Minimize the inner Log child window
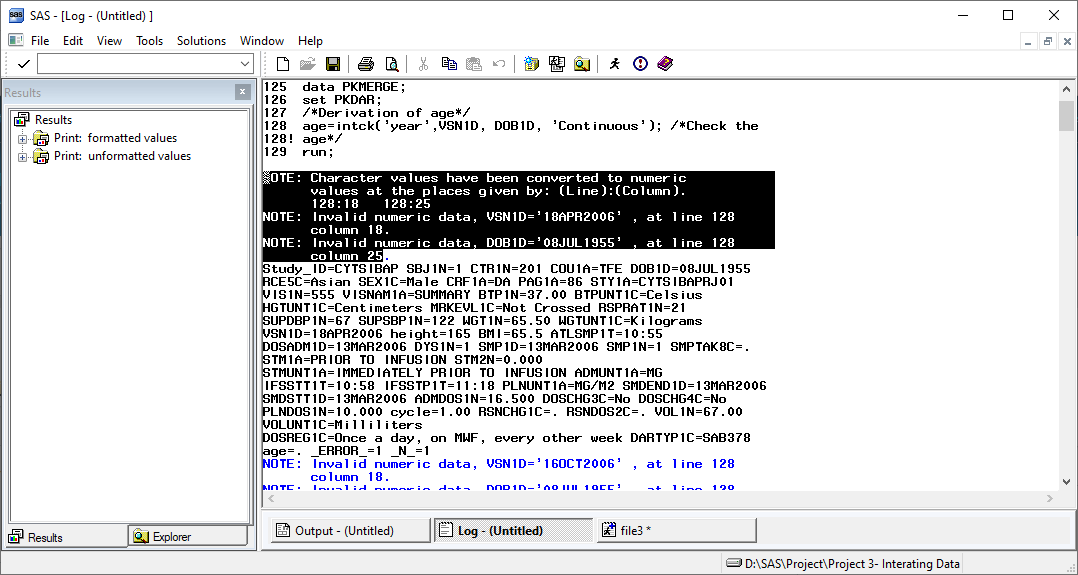 point(1028,41)
